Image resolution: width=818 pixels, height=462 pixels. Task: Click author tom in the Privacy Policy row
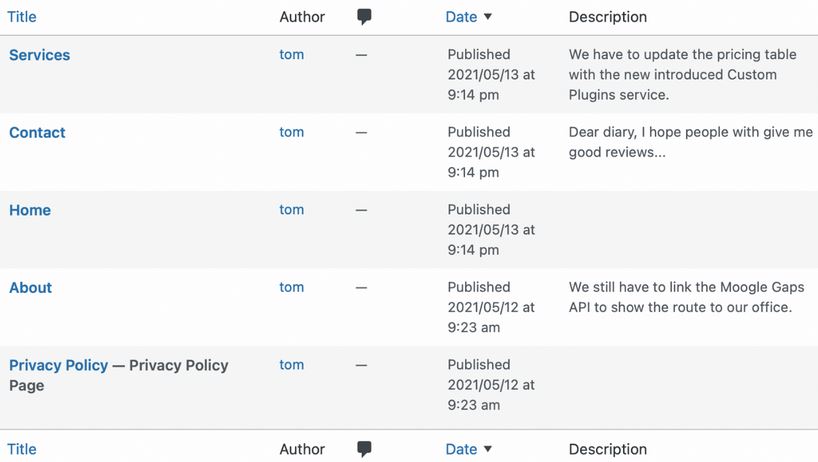click(x=292, y=364)
